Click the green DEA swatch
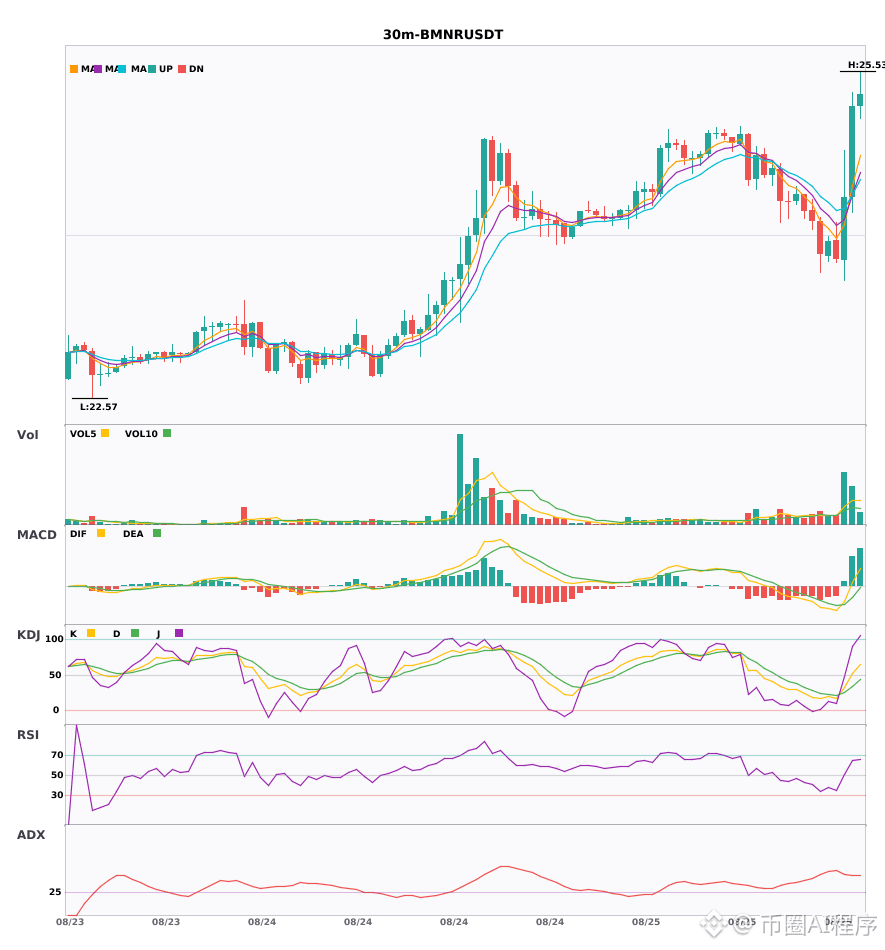The height and width of the screenshot is (950, 885). pos(157,533)
